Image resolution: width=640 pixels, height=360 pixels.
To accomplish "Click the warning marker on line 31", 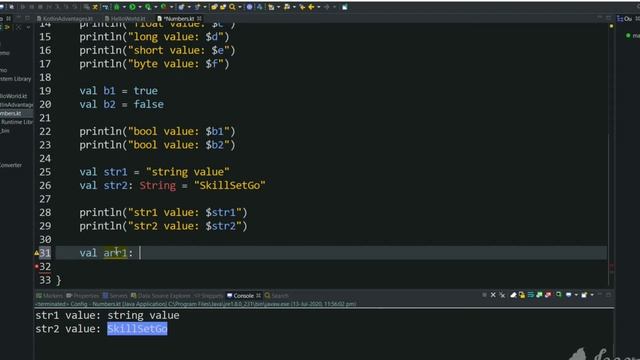I will [x=36, y=253].
